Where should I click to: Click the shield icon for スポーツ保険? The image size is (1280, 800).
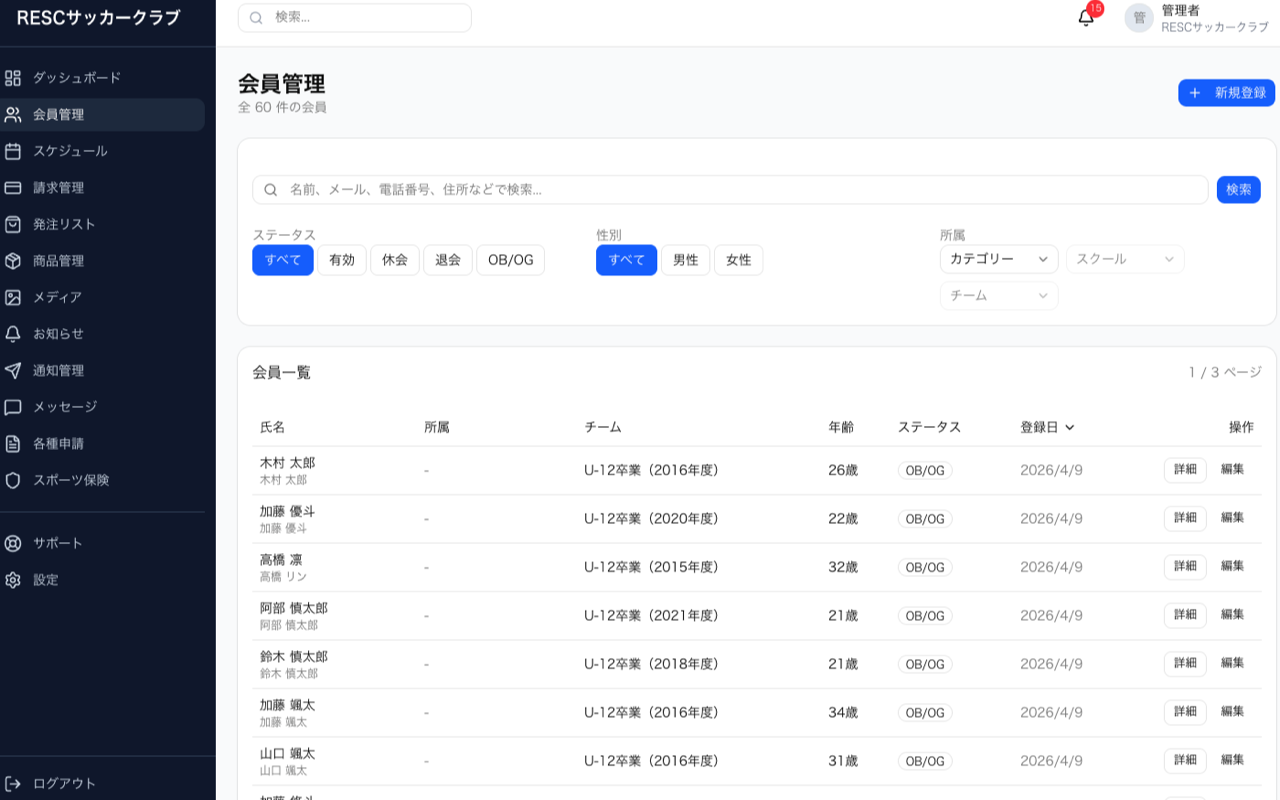pos(13,480)
